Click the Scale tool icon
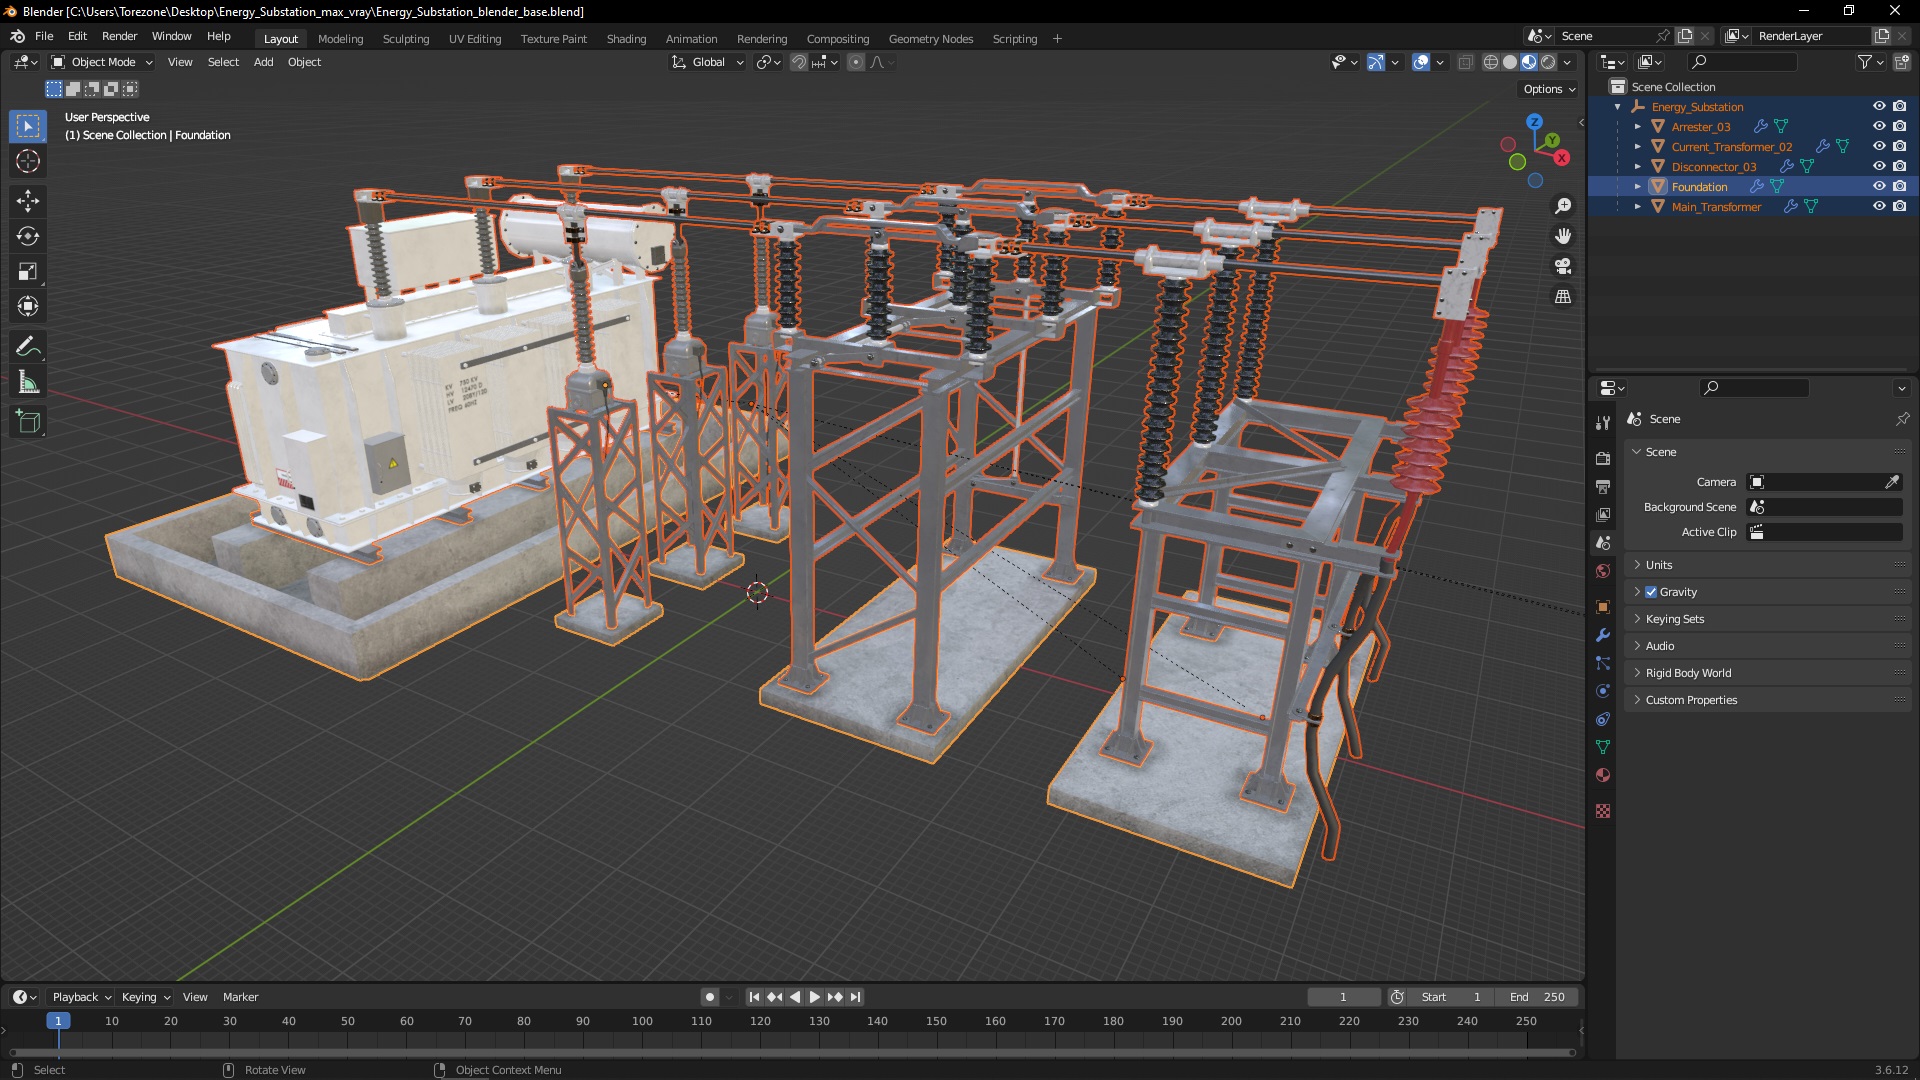Viewport: 1920px width, 1080px height. [x=29, y=272]
